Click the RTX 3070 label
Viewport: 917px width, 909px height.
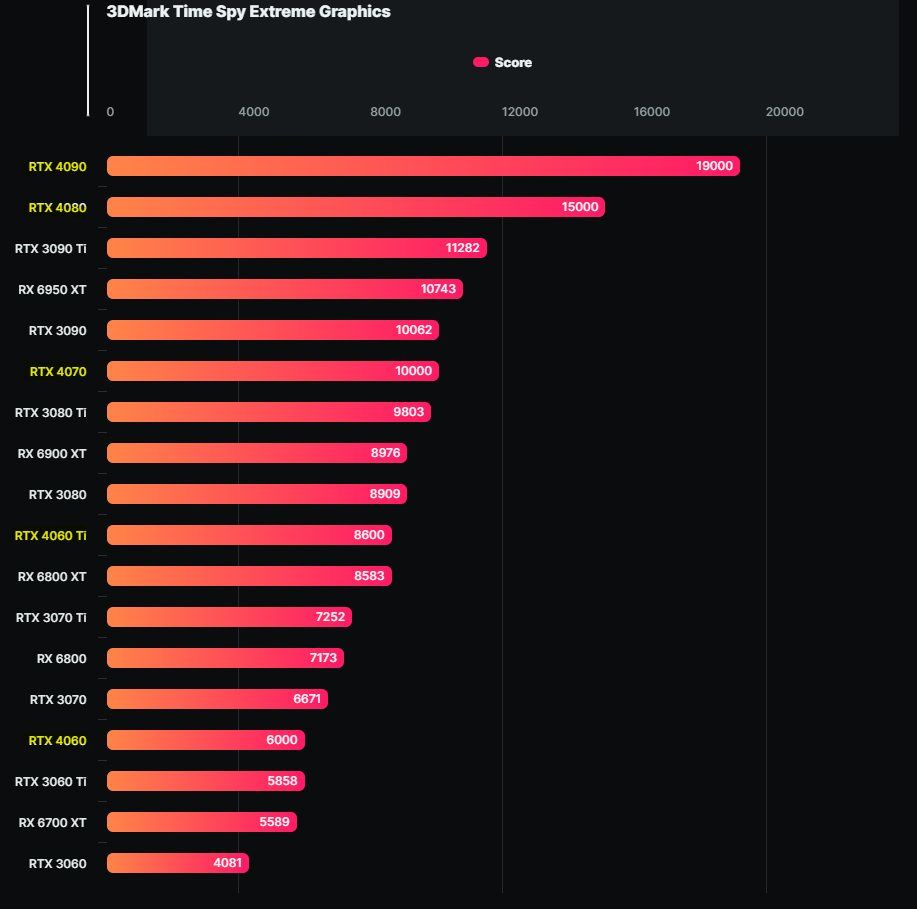(x=58, y=700)
